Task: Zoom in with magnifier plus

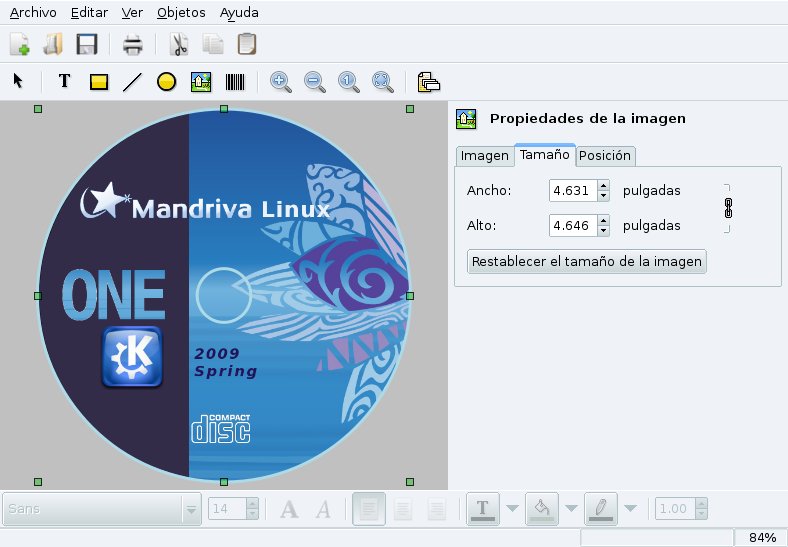Action: click(x=280, y=81)
